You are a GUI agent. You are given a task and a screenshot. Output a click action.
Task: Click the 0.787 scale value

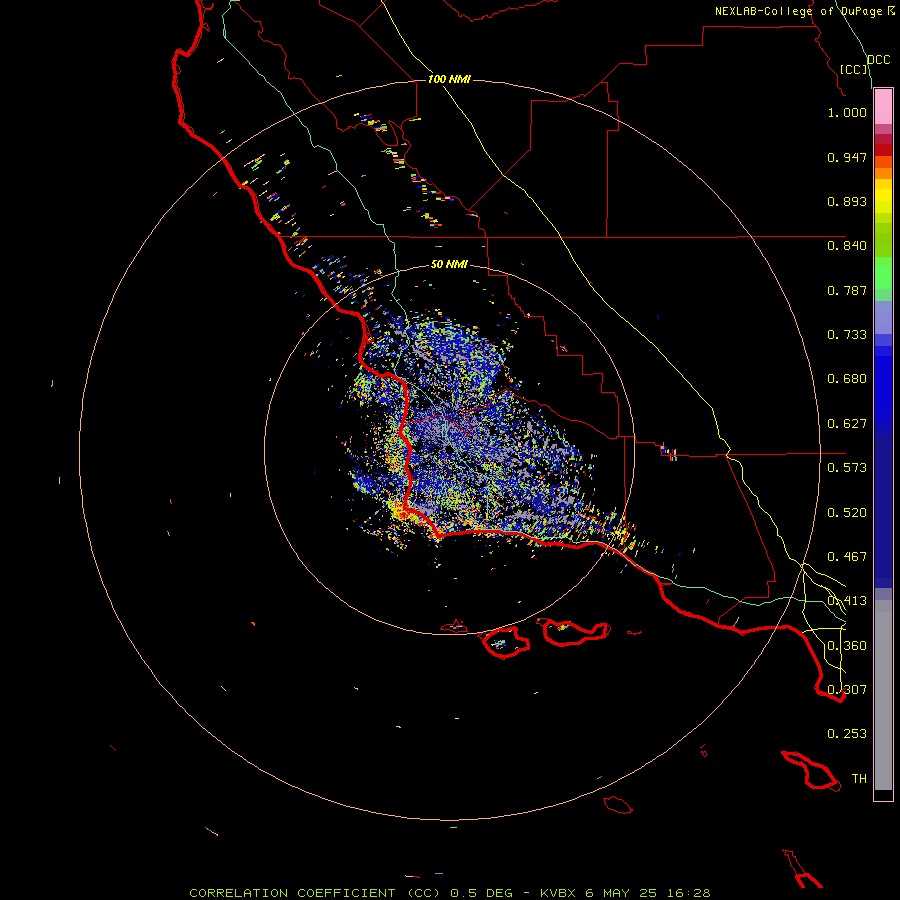(x=847, y=290)
